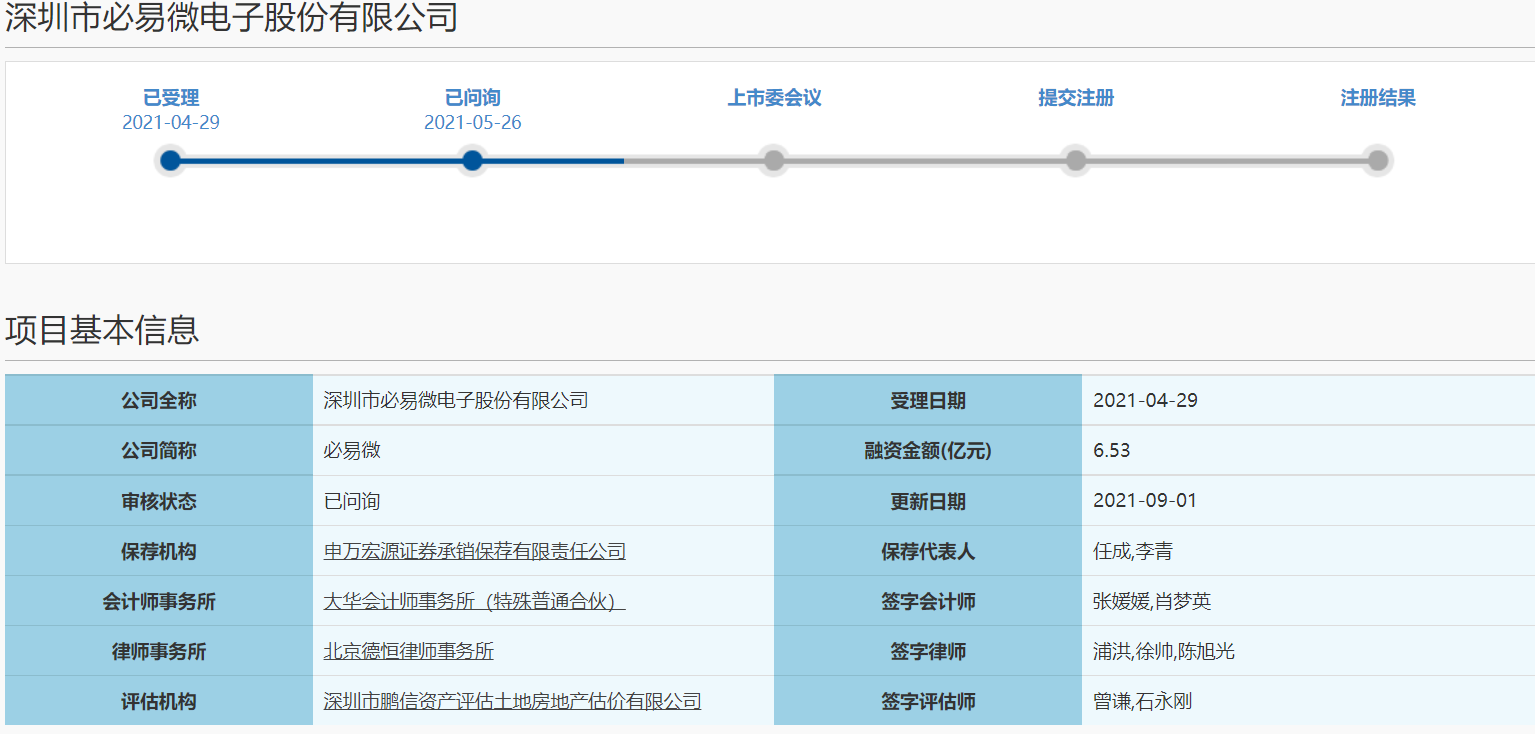1535x734 pixels.
Task: Click the 项目基本信息 section heading
Action: tap(102, 330)
